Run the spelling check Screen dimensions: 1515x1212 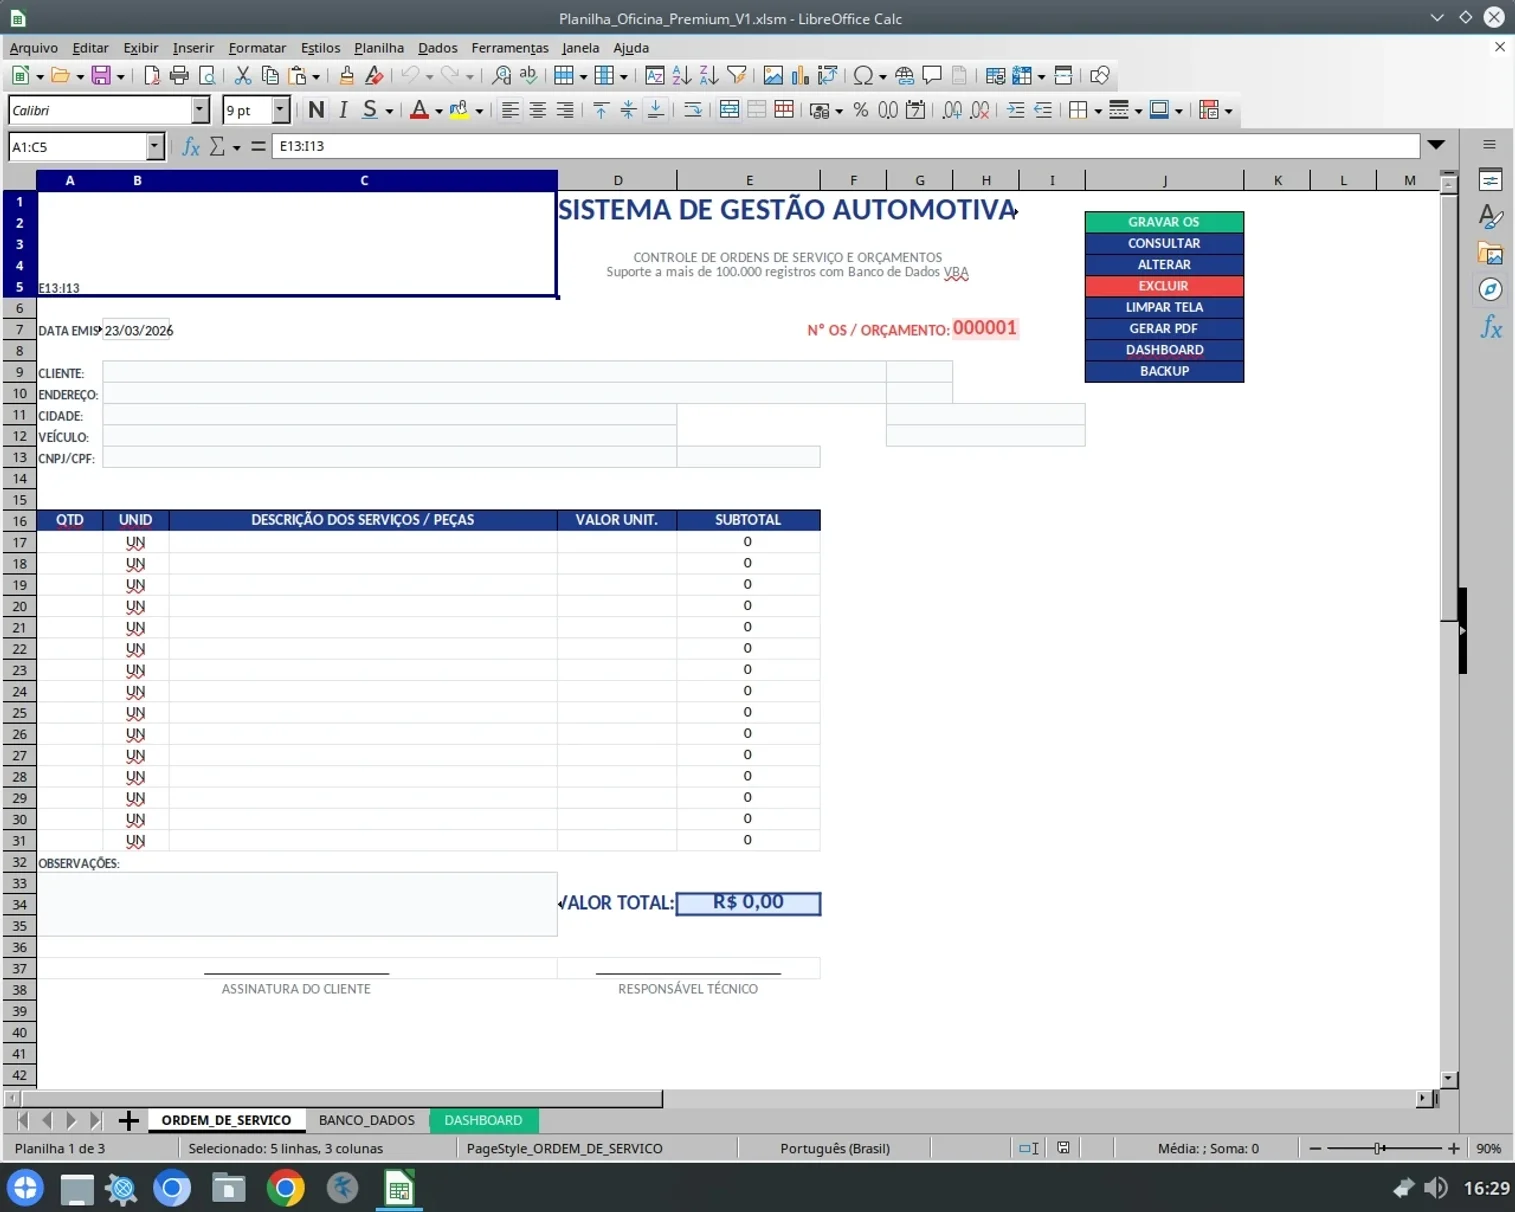[x=528, y=75]
